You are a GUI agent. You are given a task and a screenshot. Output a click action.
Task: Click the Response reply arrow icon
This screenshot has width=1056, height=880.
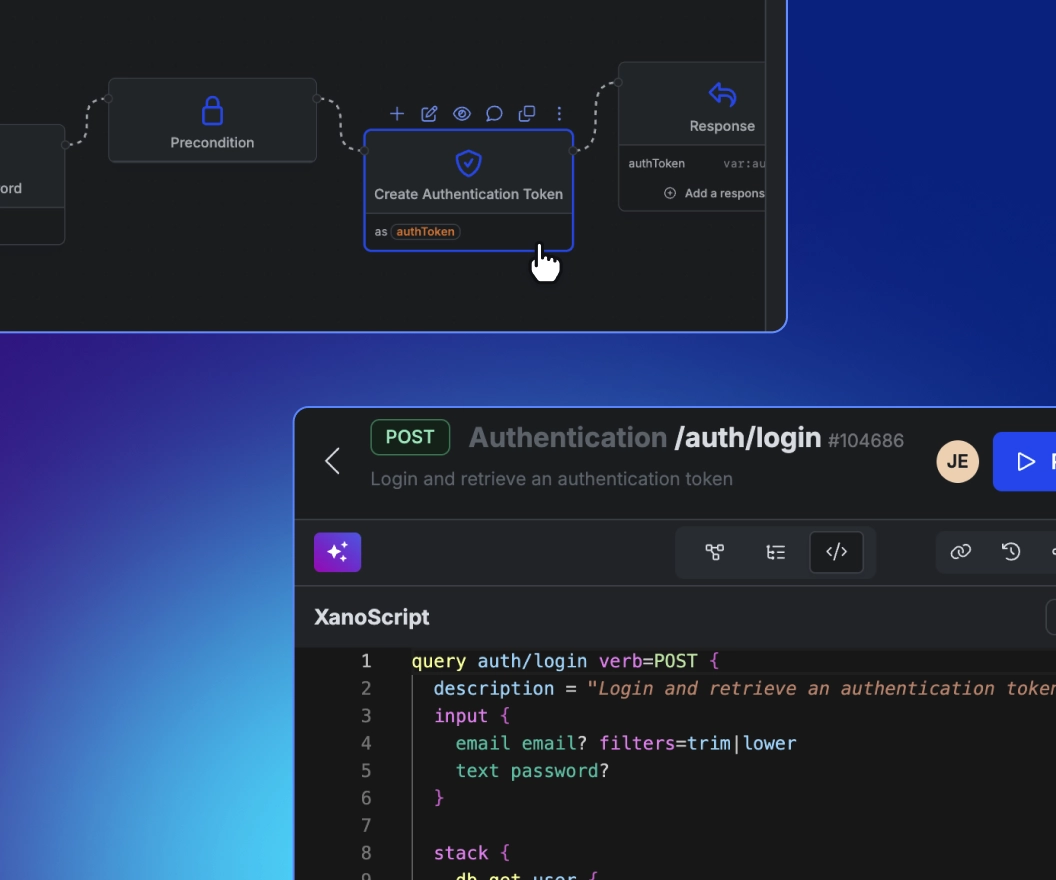pos(722,94)
